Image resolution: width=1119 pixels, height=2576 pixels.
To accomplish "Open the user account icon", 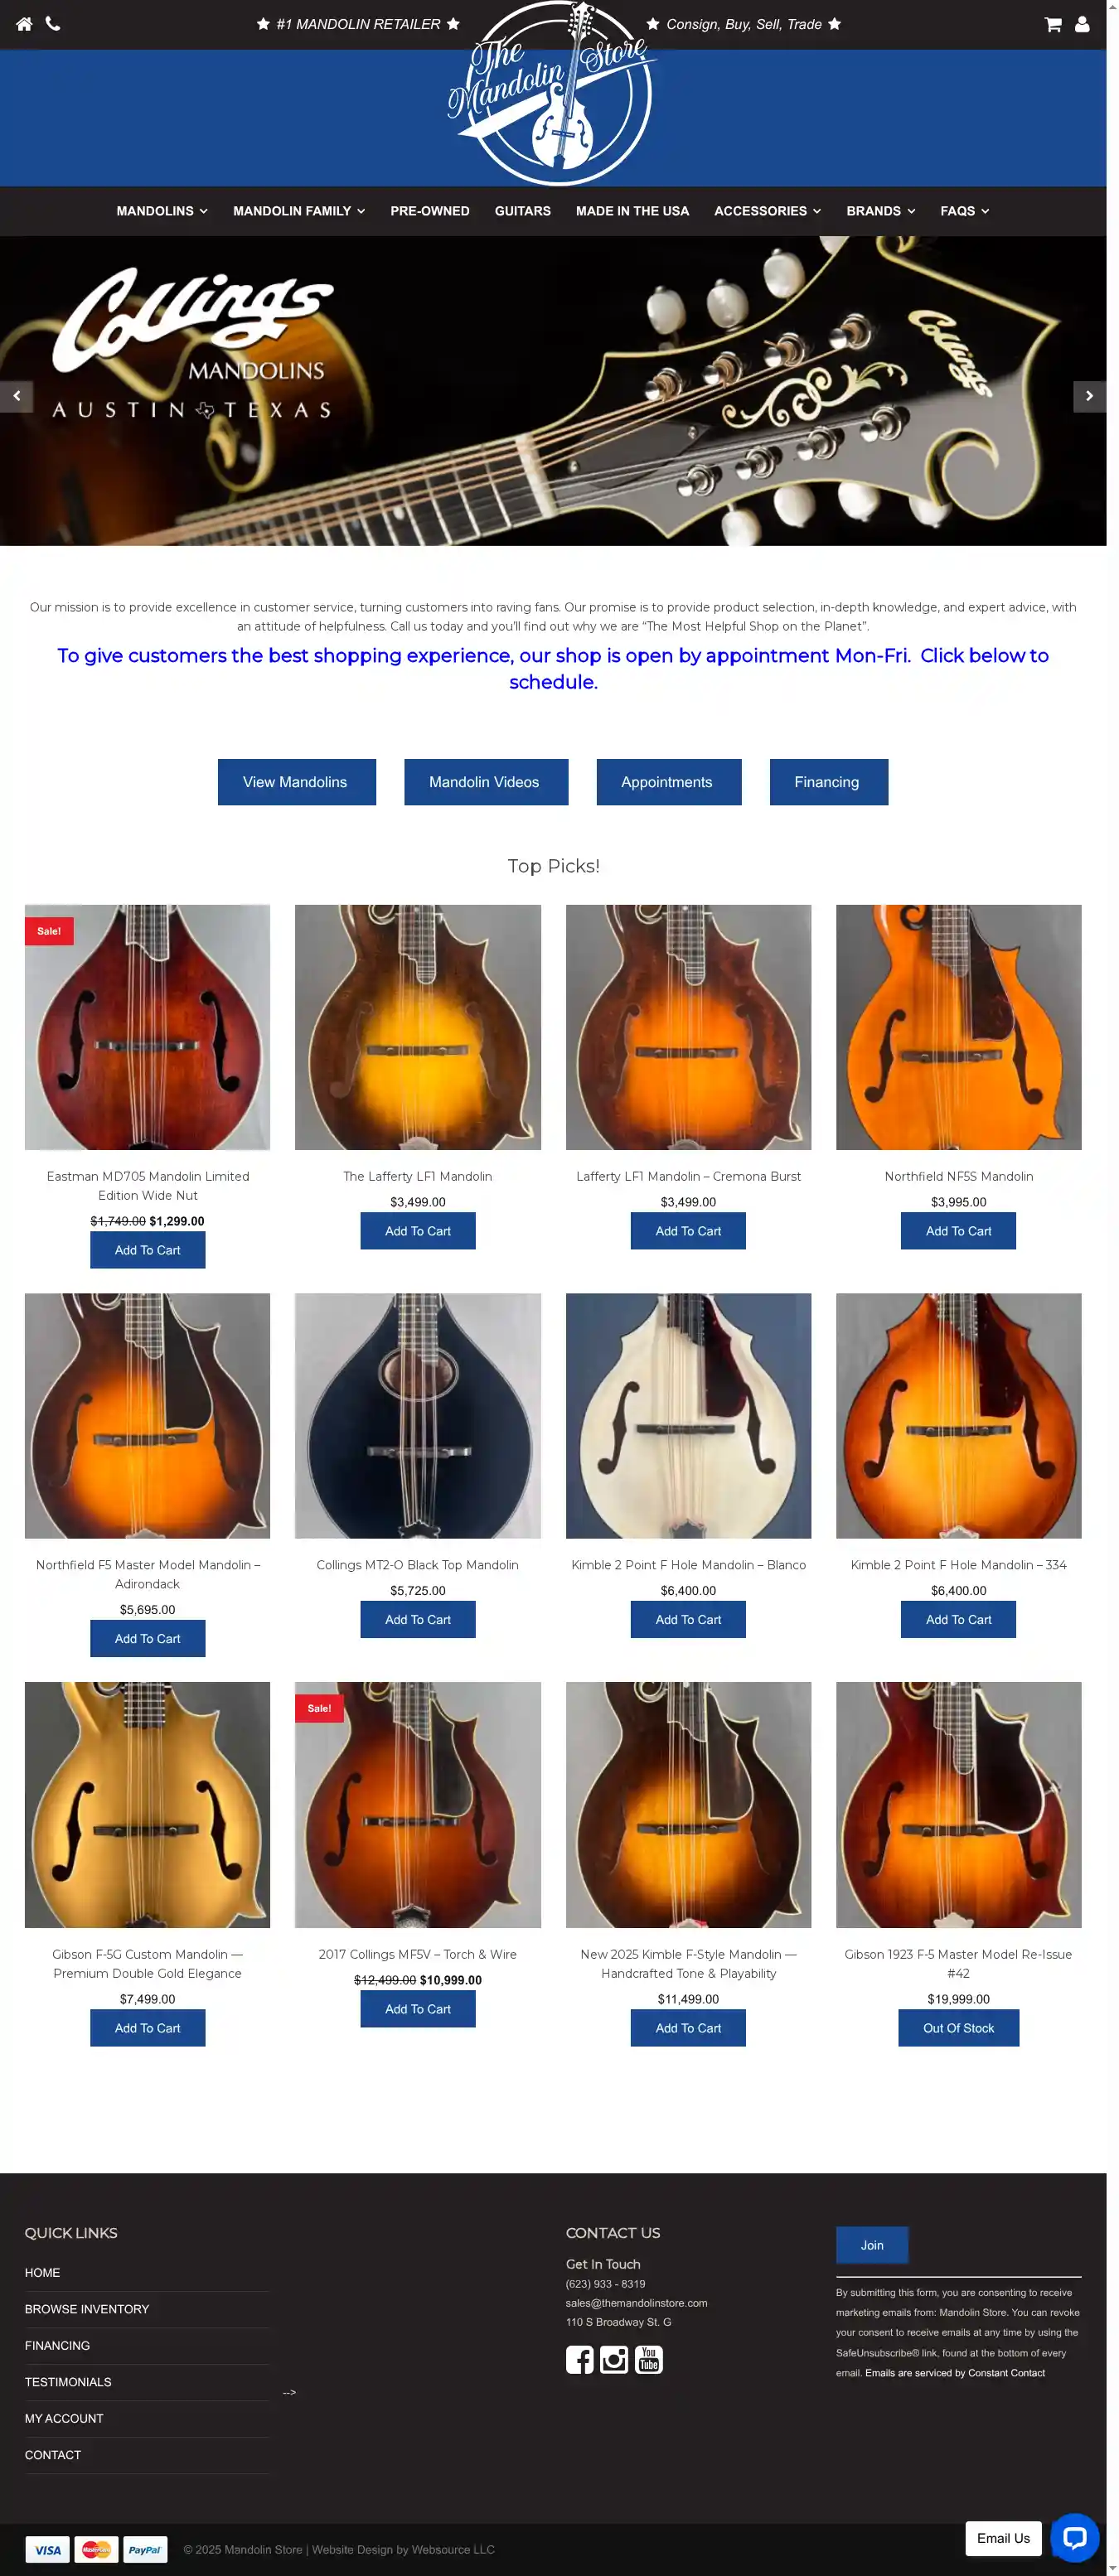I will (1082, 24).
